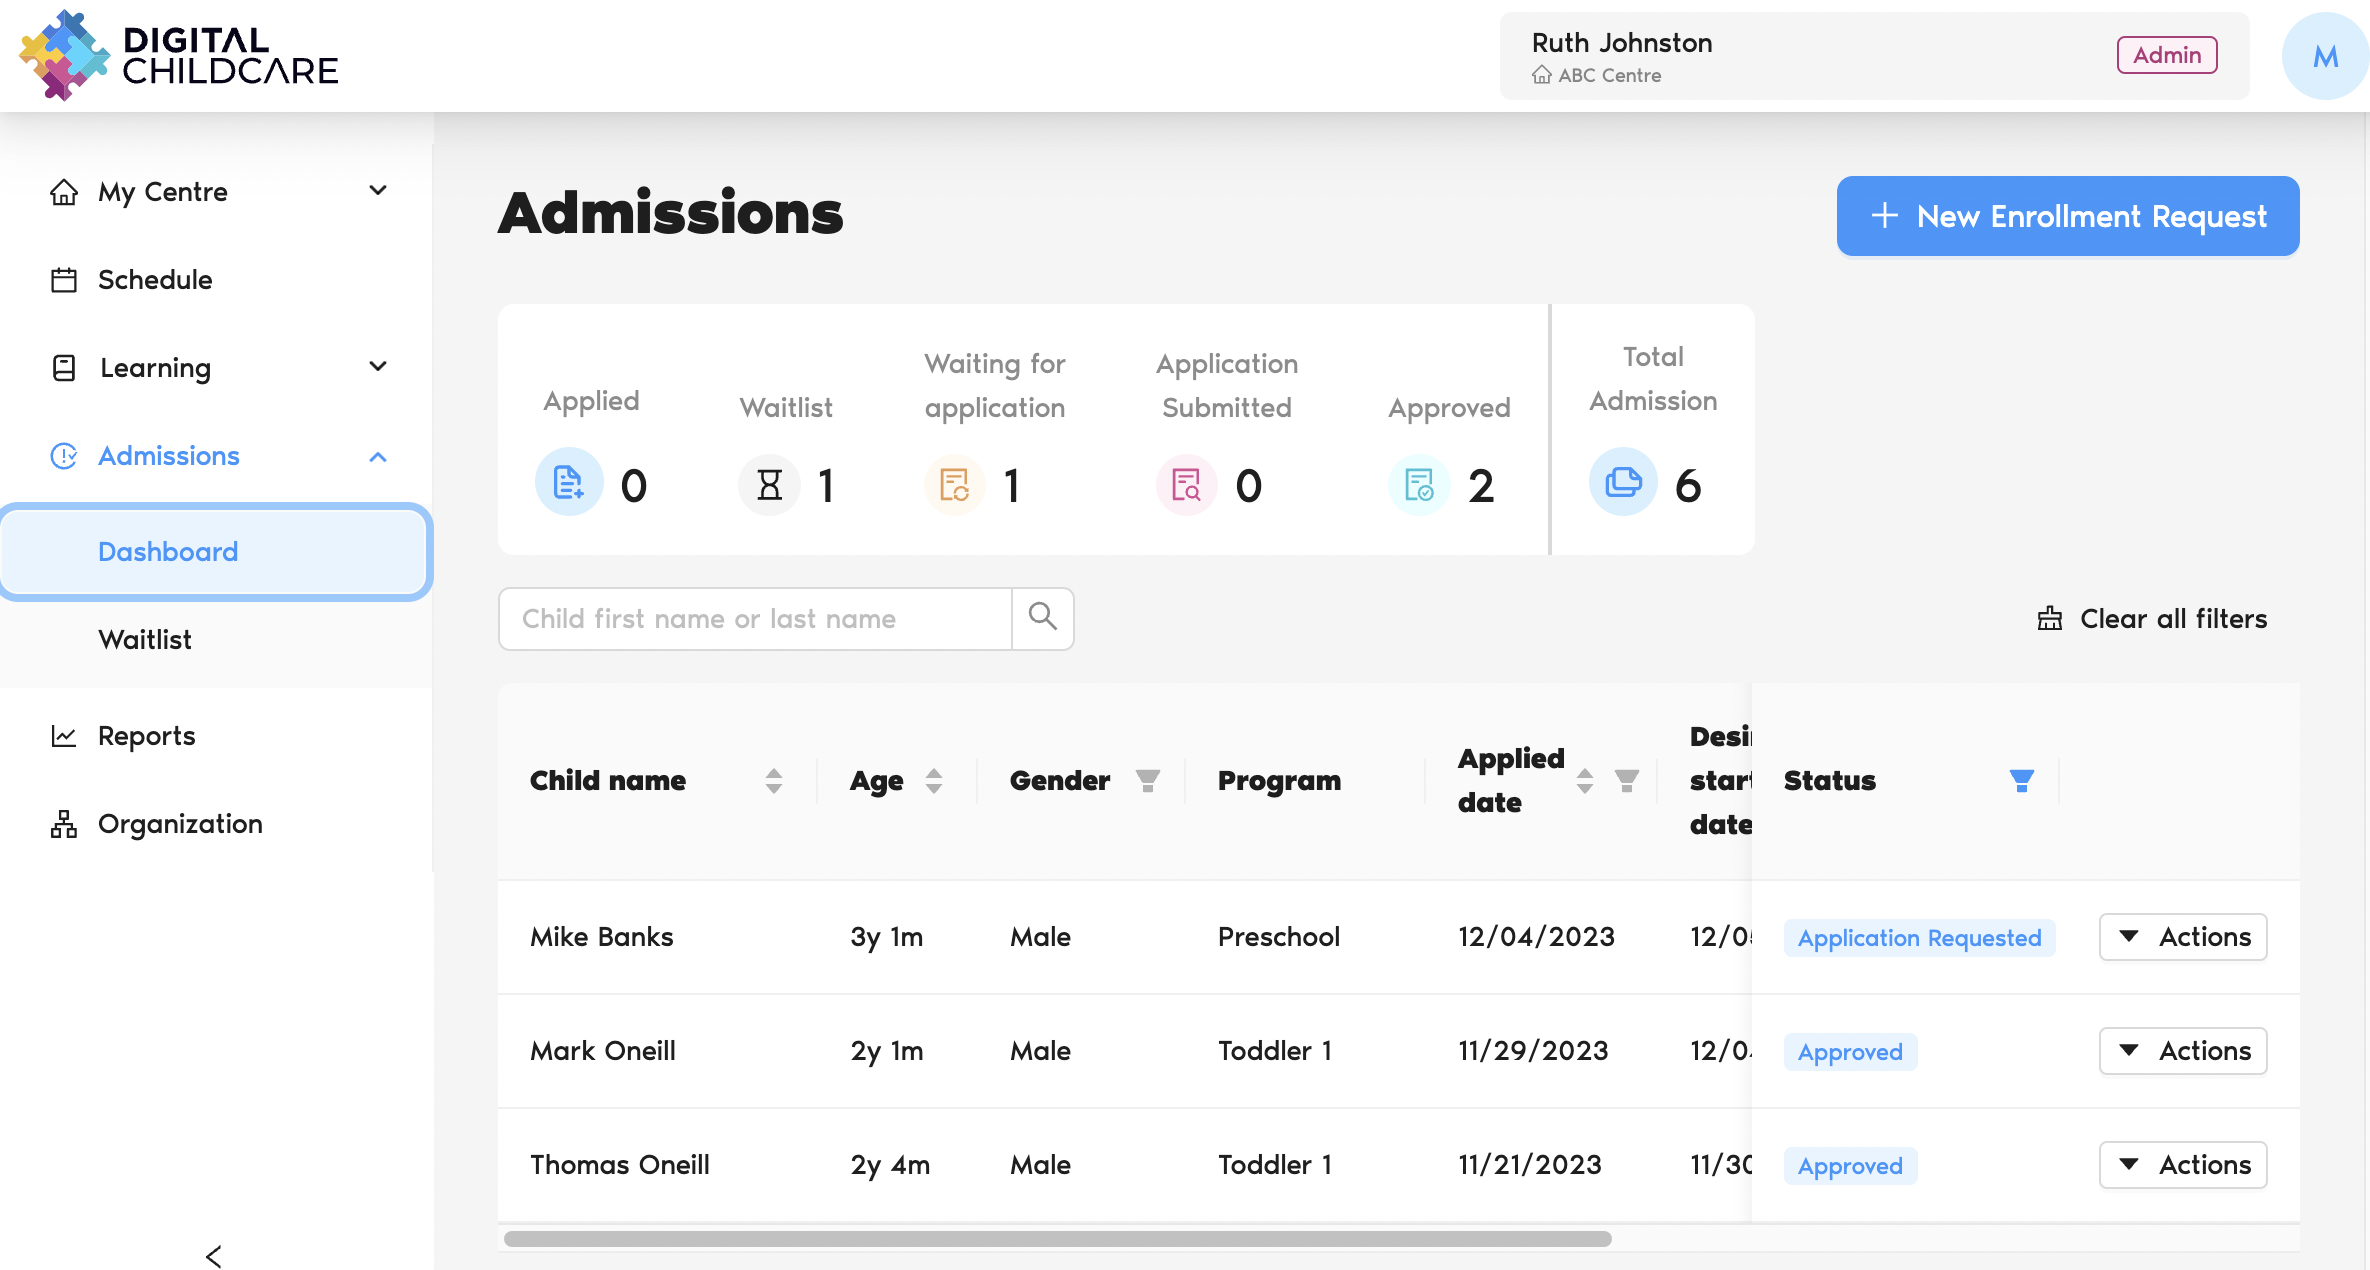Viewport: 2370px width, 1270px height.
Task: Toggle sort on the Age column
Action: (933, 781)
